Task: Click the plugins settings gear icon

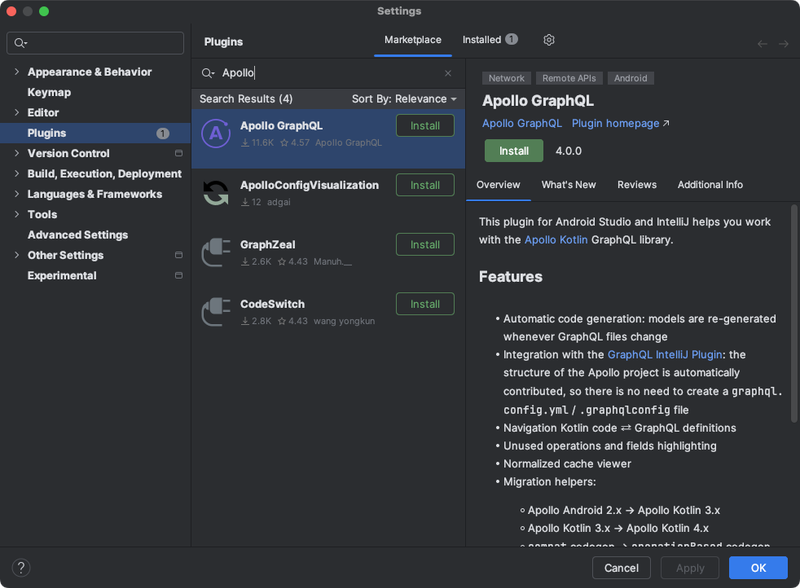Action: pyautogui.click(x=548, y=40)
